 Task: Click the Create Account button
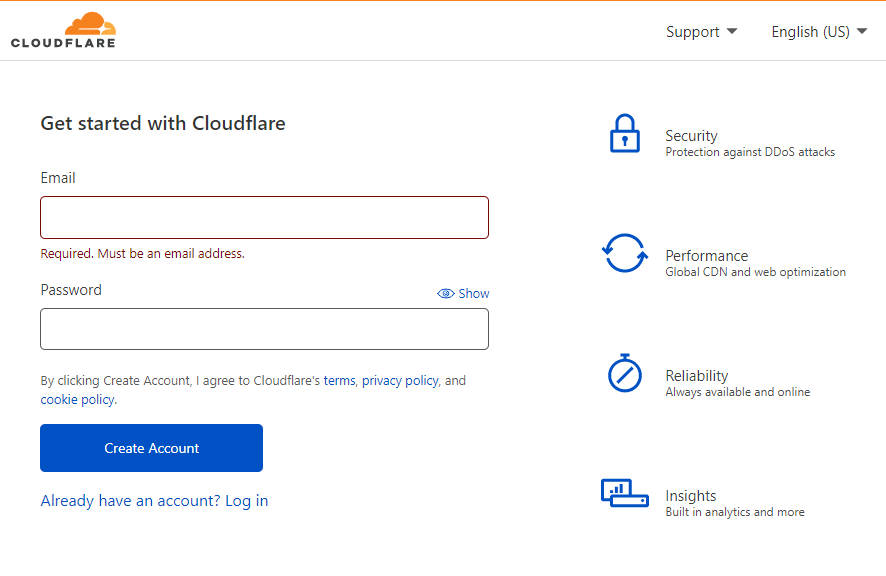pyautogui.click(x=151, y=448)
